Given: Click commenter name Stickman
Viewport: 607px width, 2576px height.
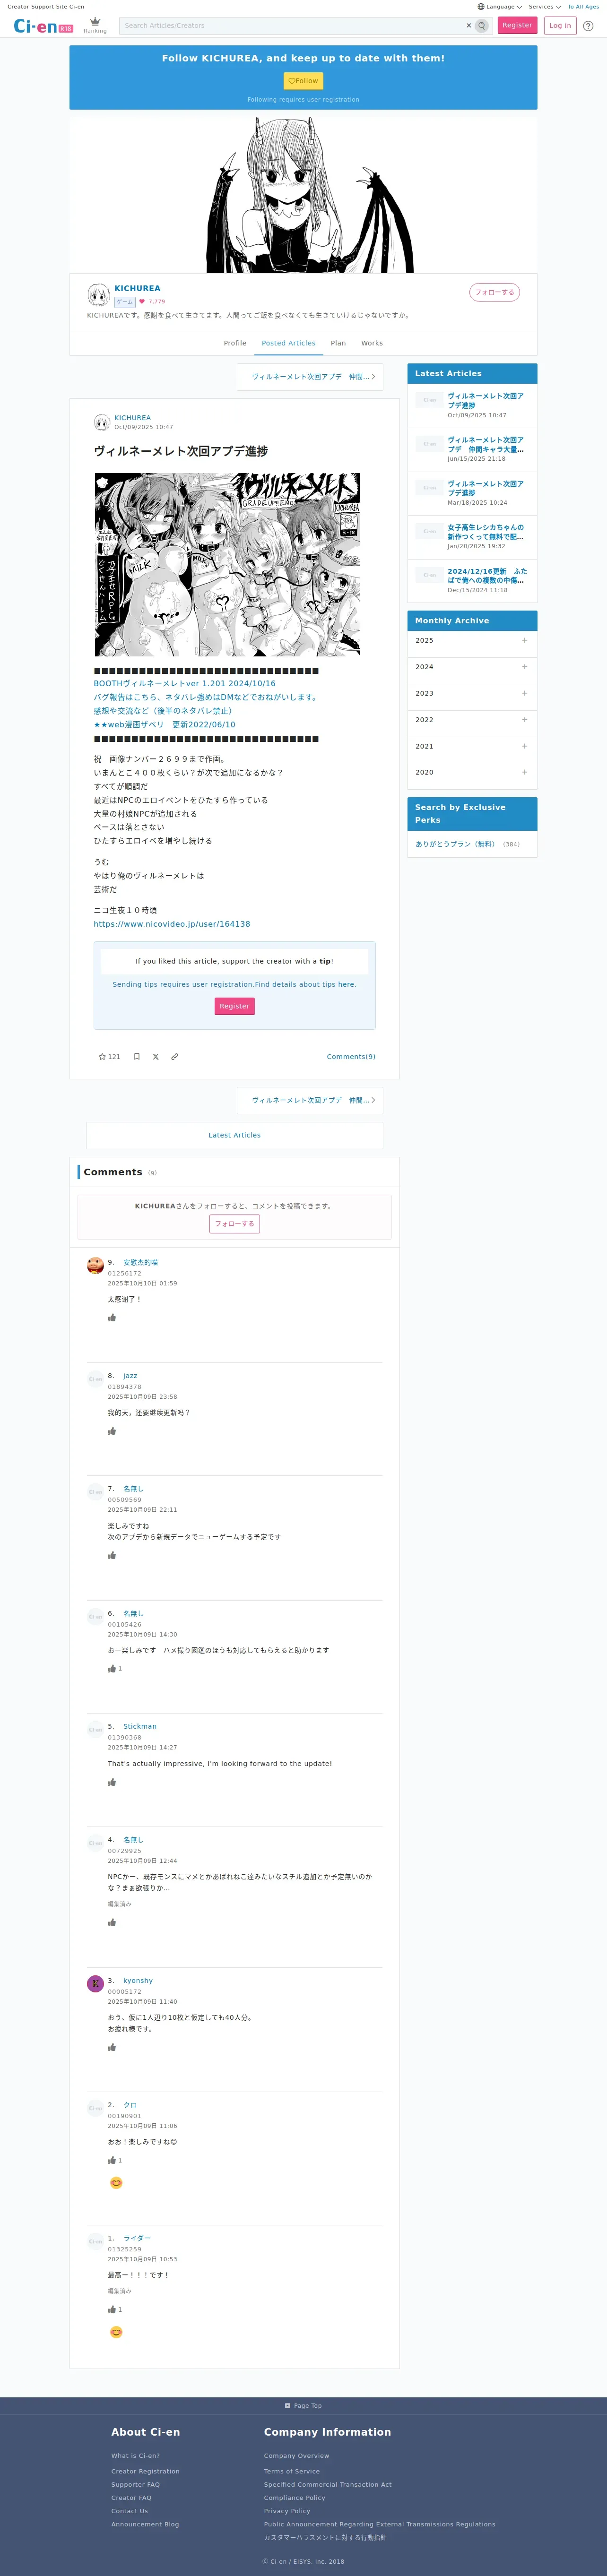Looking at the screenshot, I should (x=140, y=1726).
